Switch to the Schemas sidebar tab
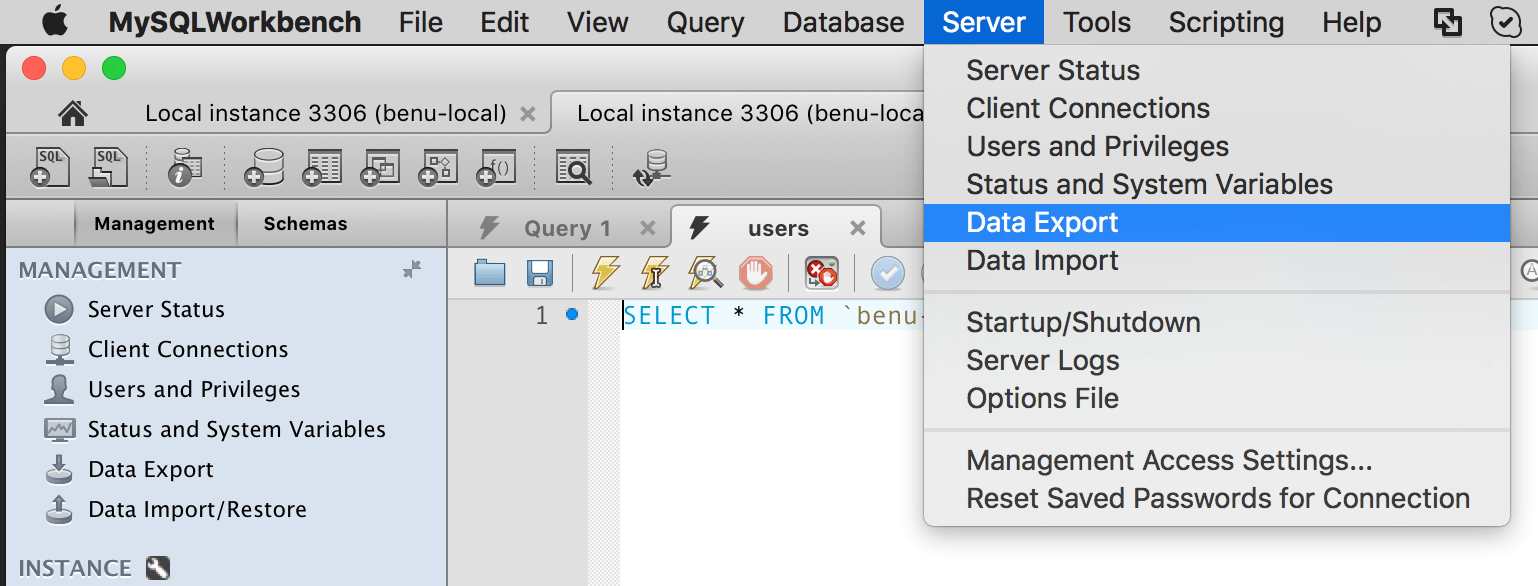Image resolution: width=1538 pixels, height=586 pixels. click(x=306, y=224)
